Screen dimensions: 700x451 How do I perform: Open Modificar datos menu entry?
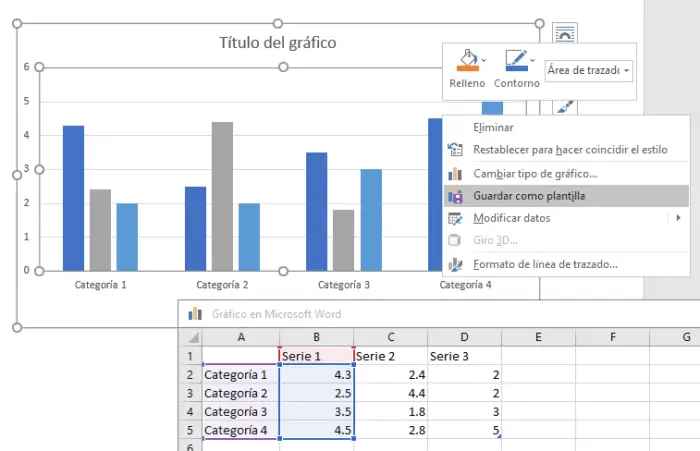pos(567,218)
